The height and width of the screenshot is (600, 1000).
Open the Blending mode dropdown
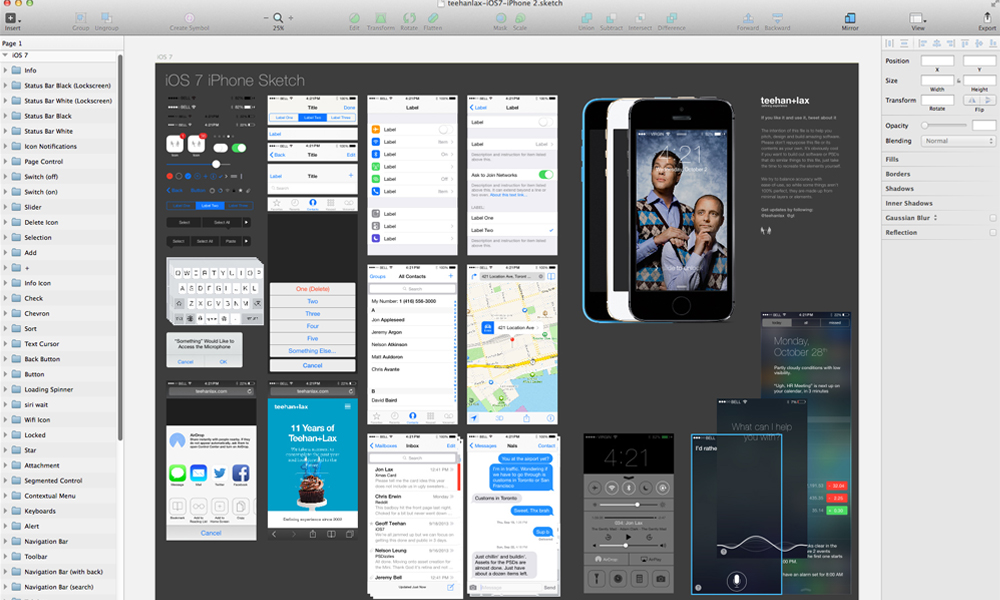pos(958,141)
